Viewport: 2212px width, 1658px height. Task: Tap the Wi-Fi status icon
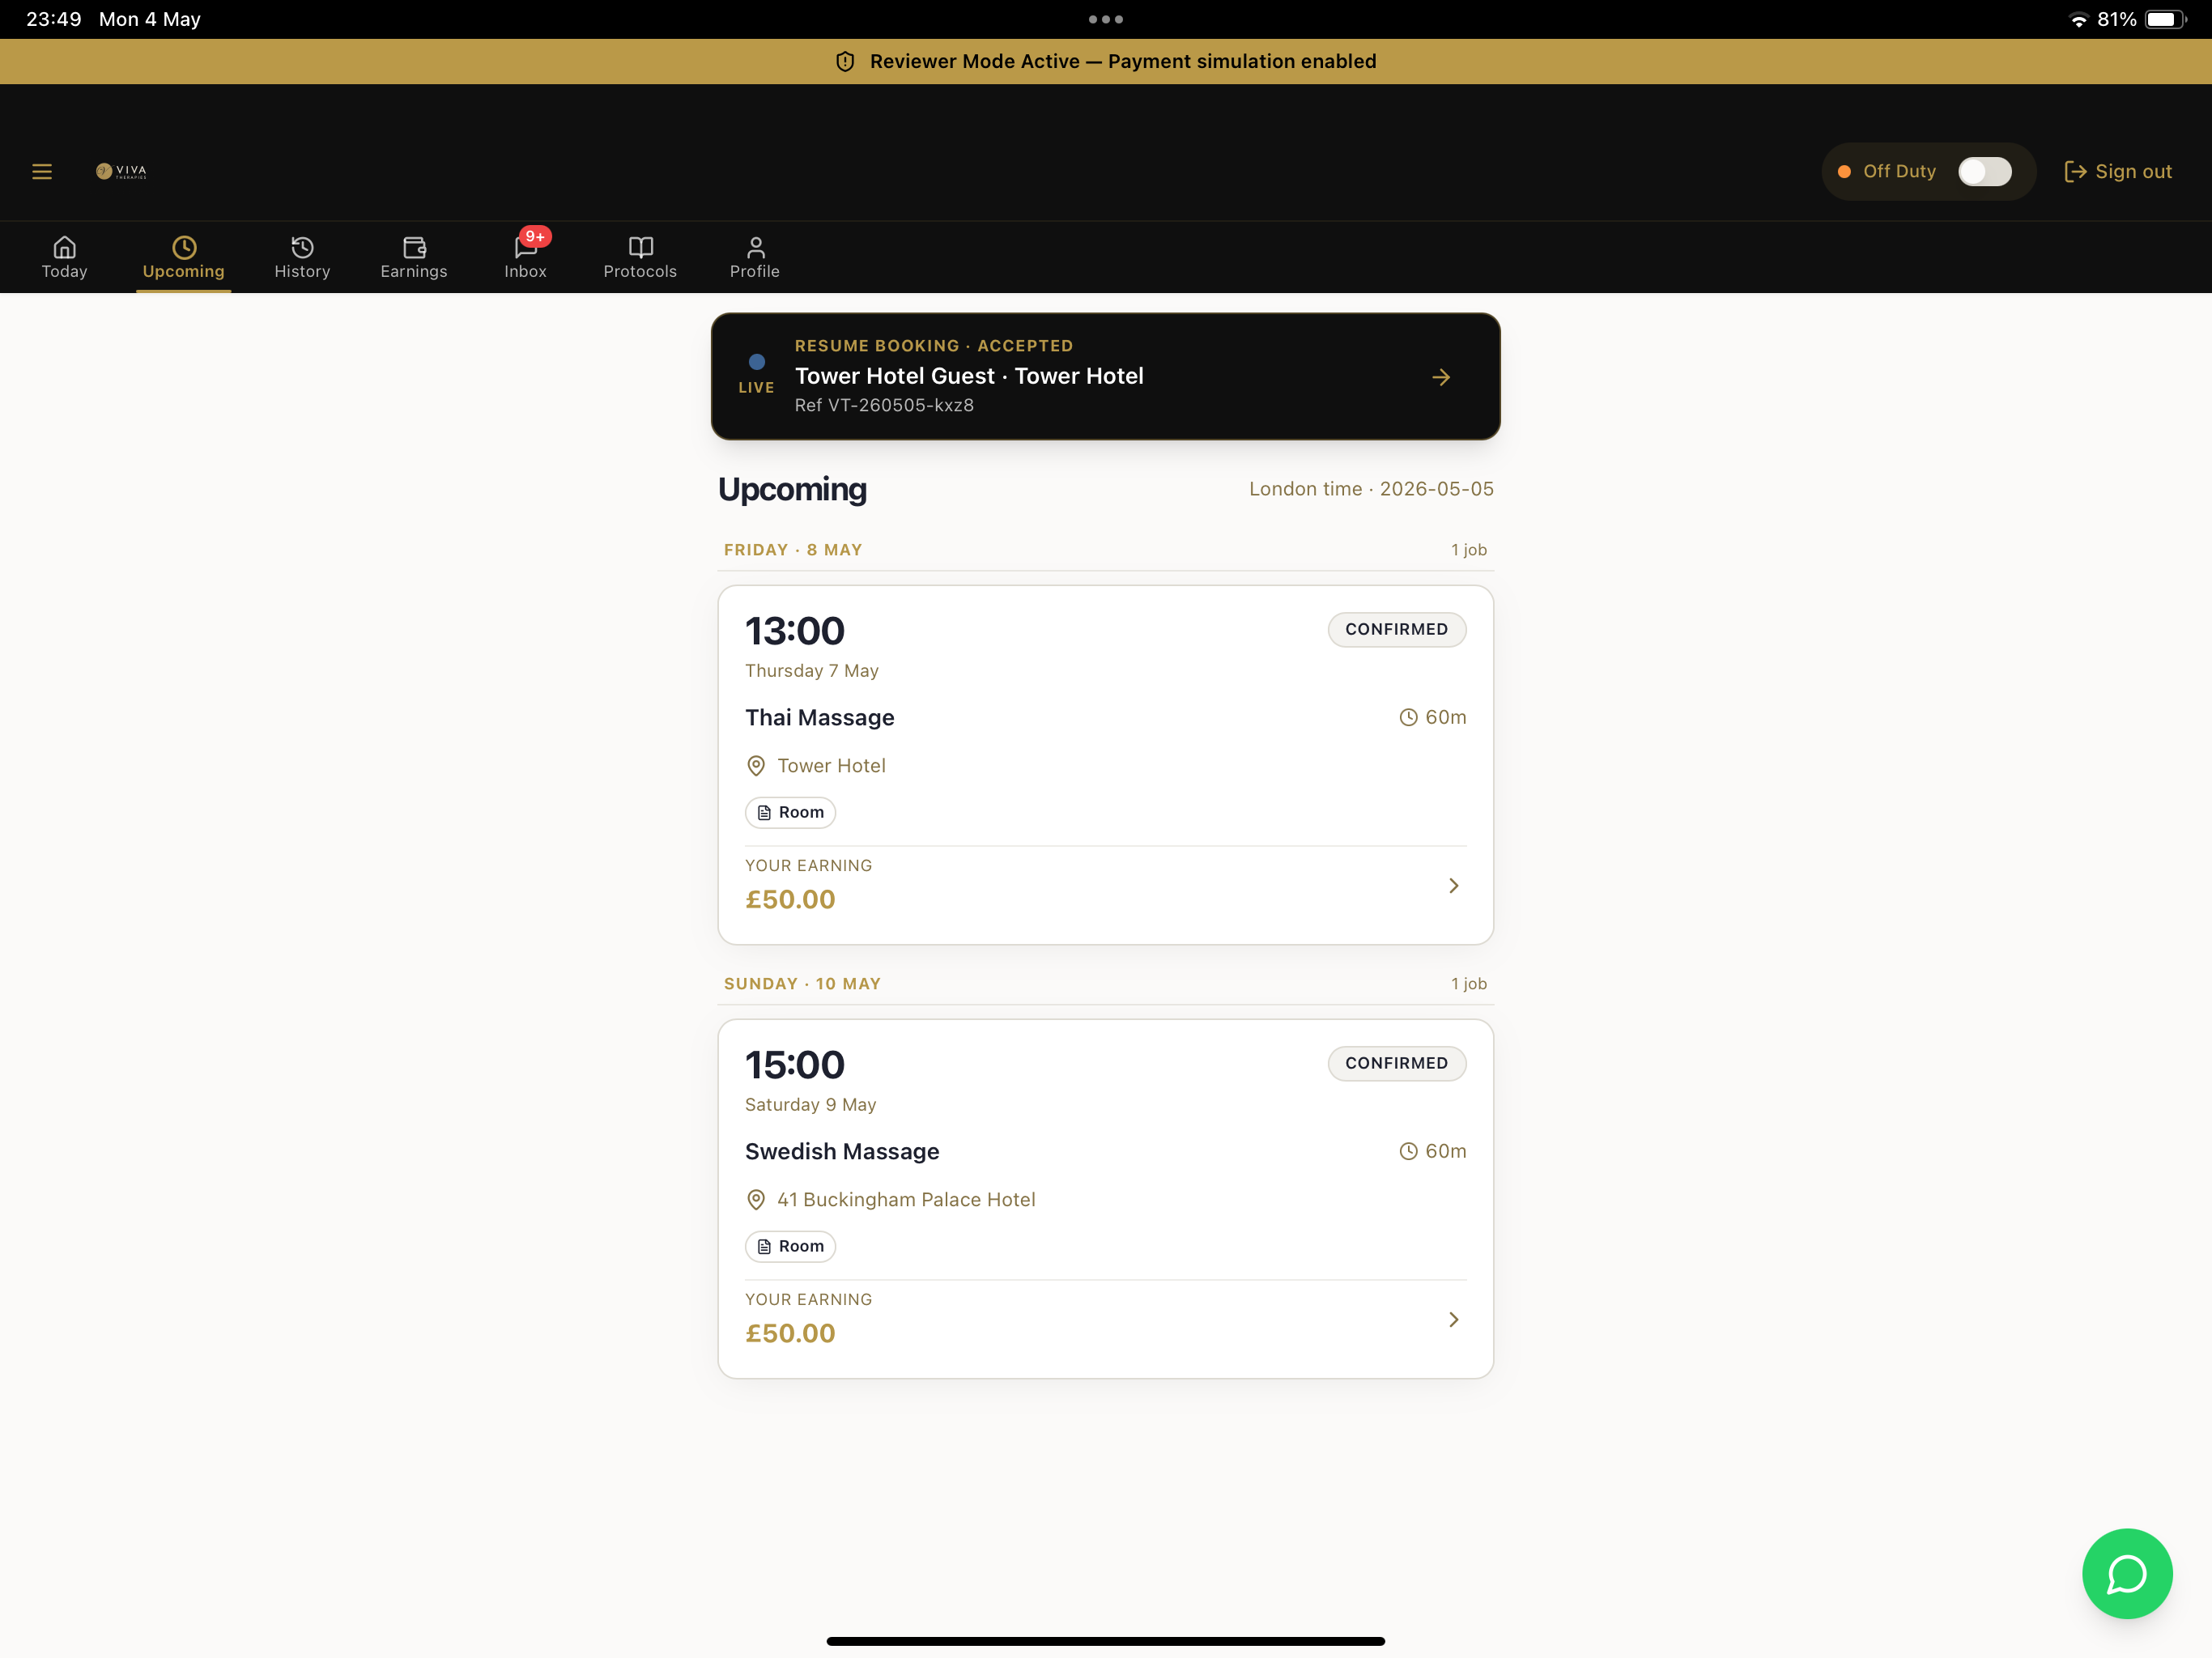pyautogui.click(x=2078, y=19)
